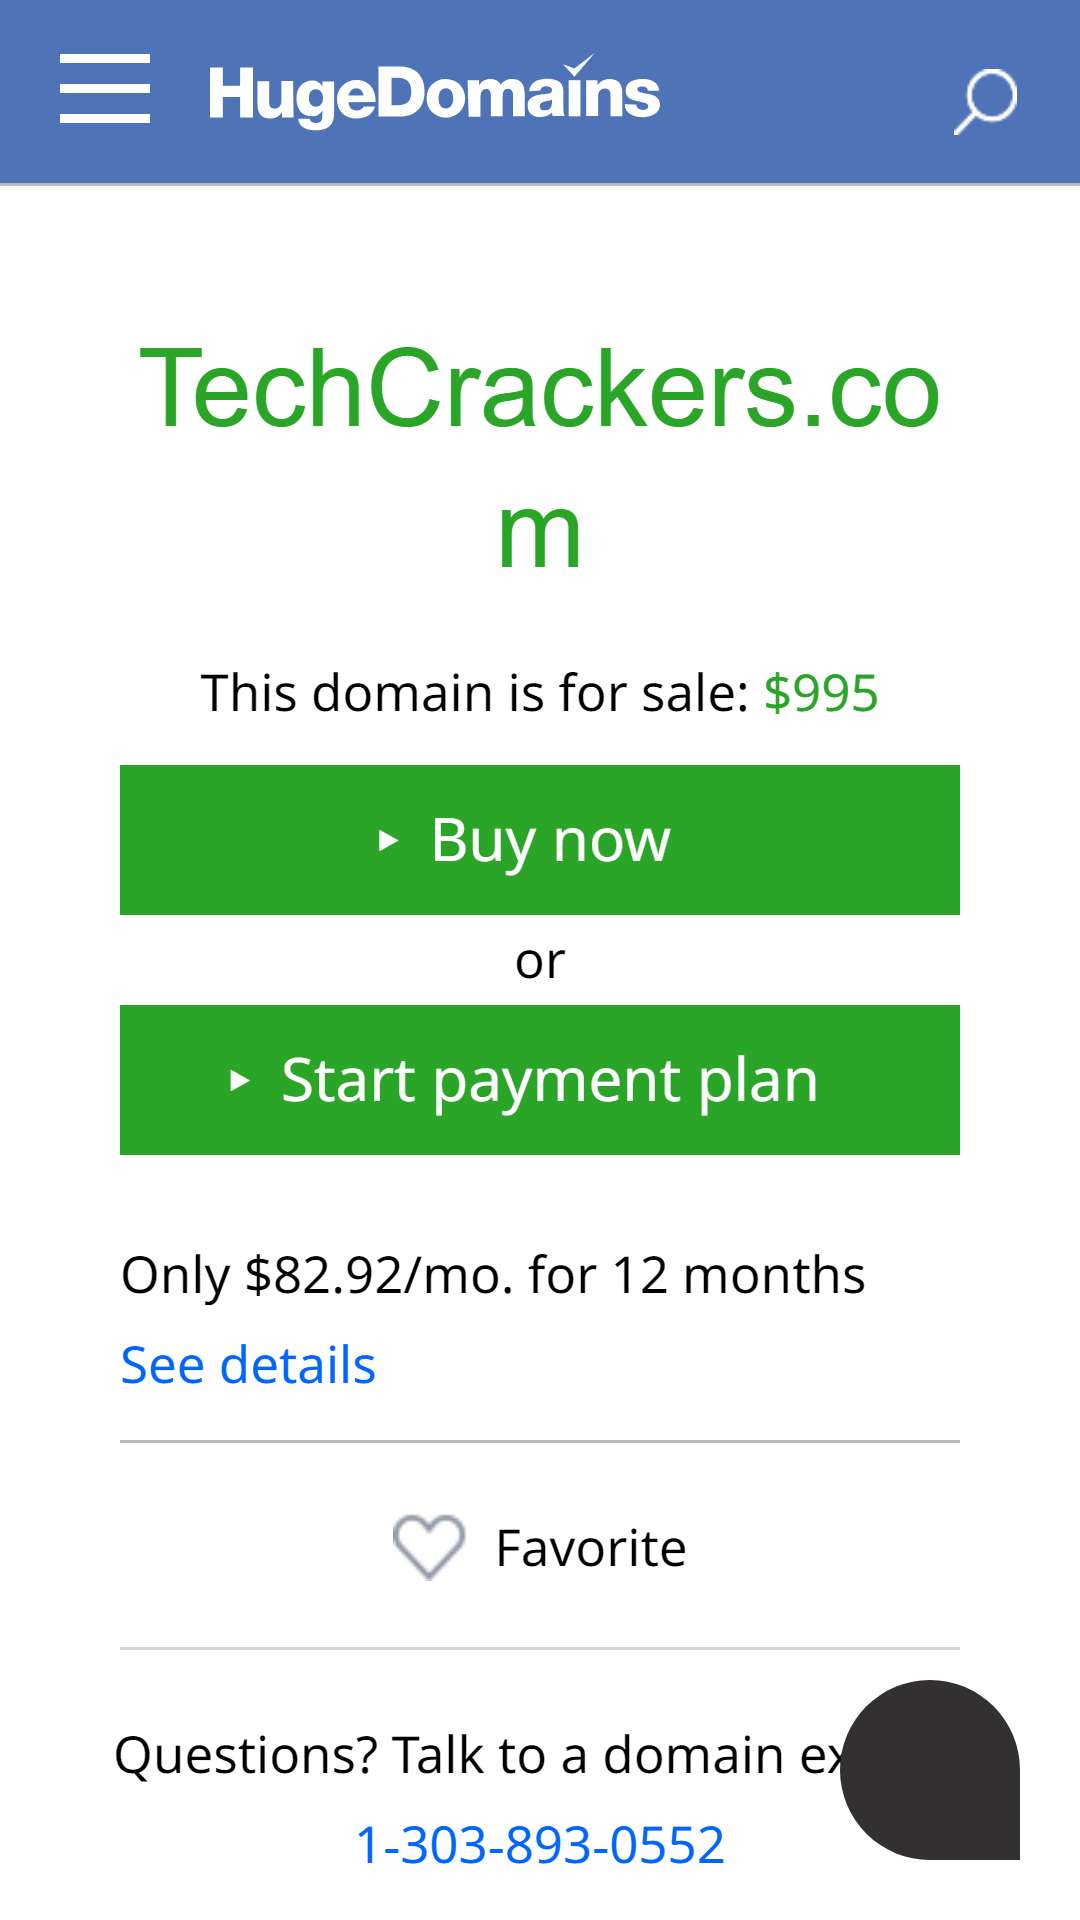1080x1920 pixels.
Task: Call 1-303-893-0552 phone link
Action: [x=540, y=1845]
